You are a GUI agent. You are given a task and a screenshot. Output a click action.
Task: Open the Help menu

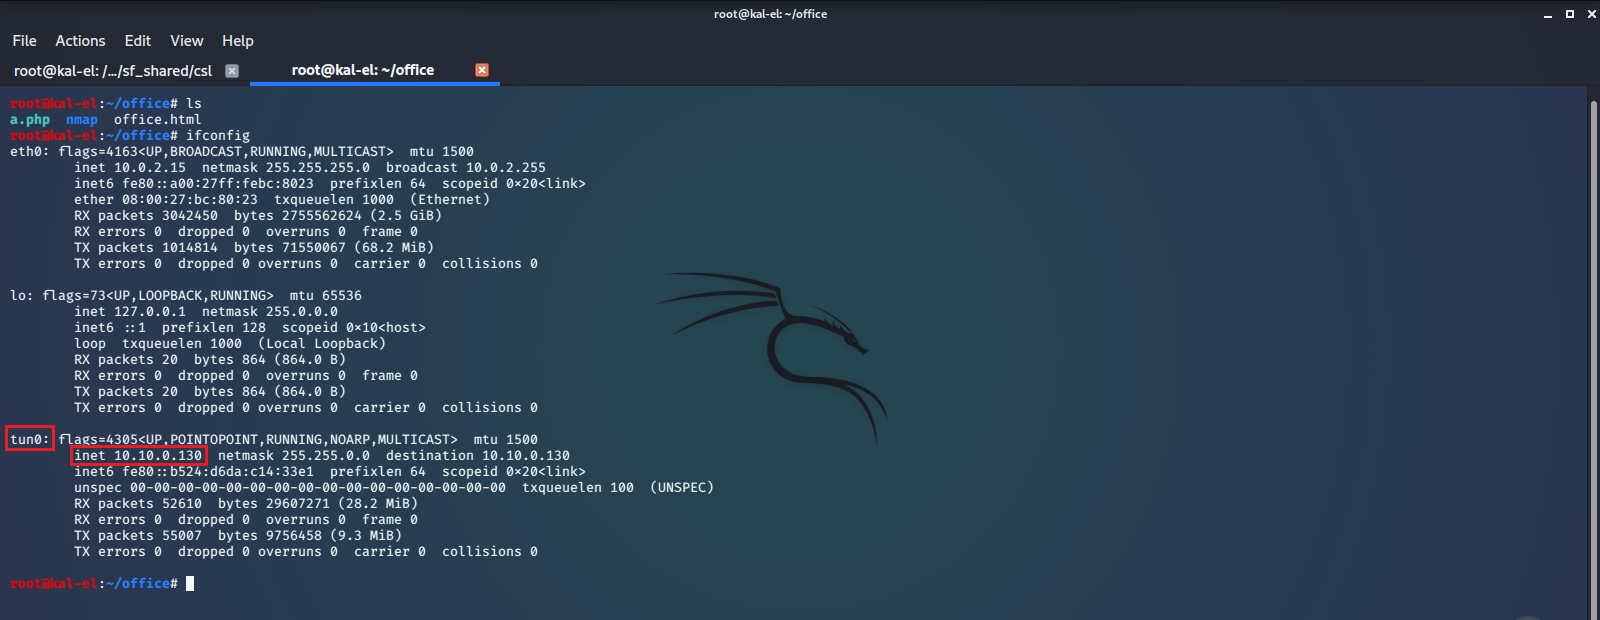238,41
